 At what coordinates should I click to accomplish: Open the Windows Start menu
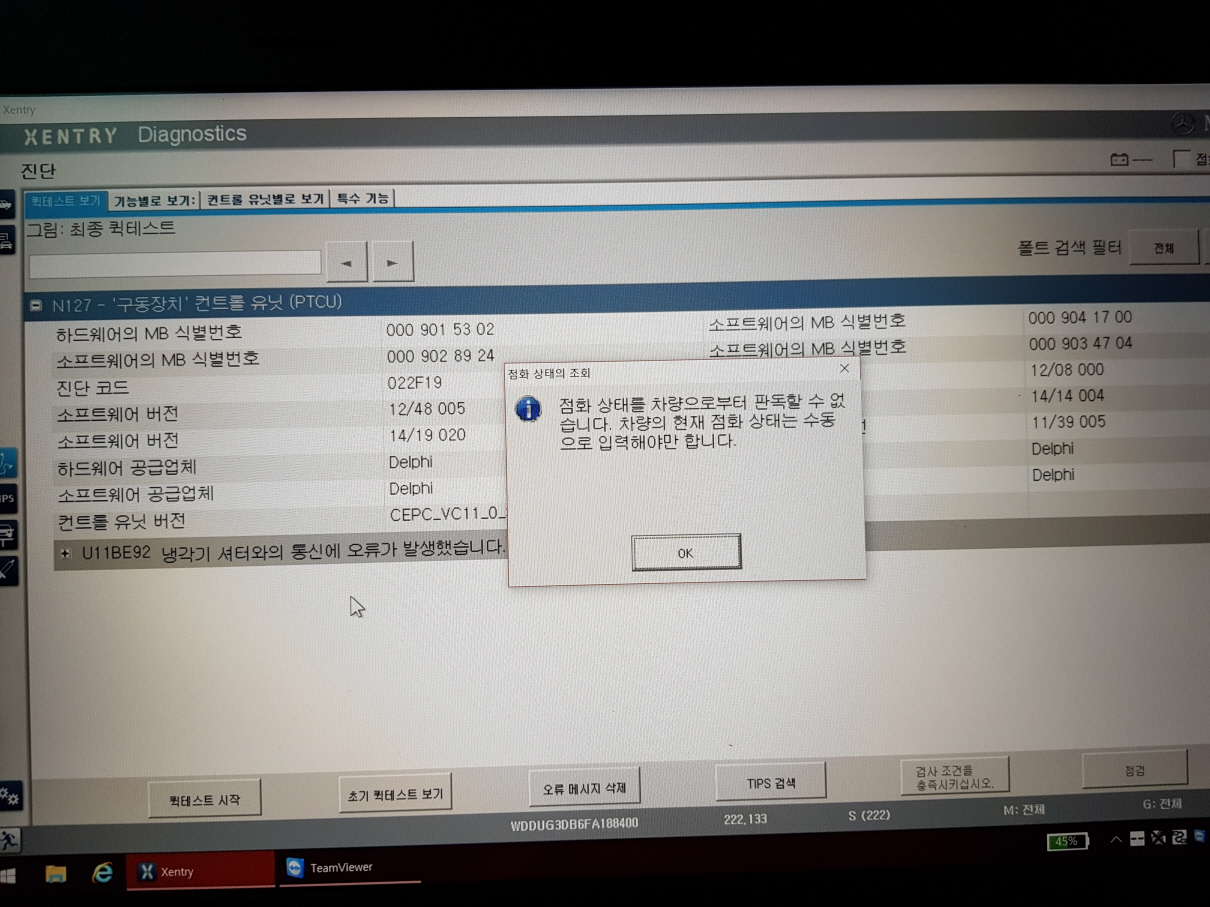point(9,875)
